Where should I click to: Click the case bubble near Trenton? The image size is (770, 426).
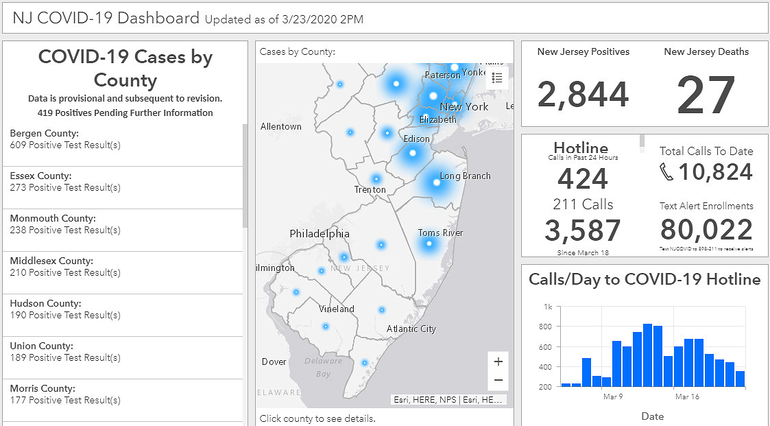coord(375,178)
